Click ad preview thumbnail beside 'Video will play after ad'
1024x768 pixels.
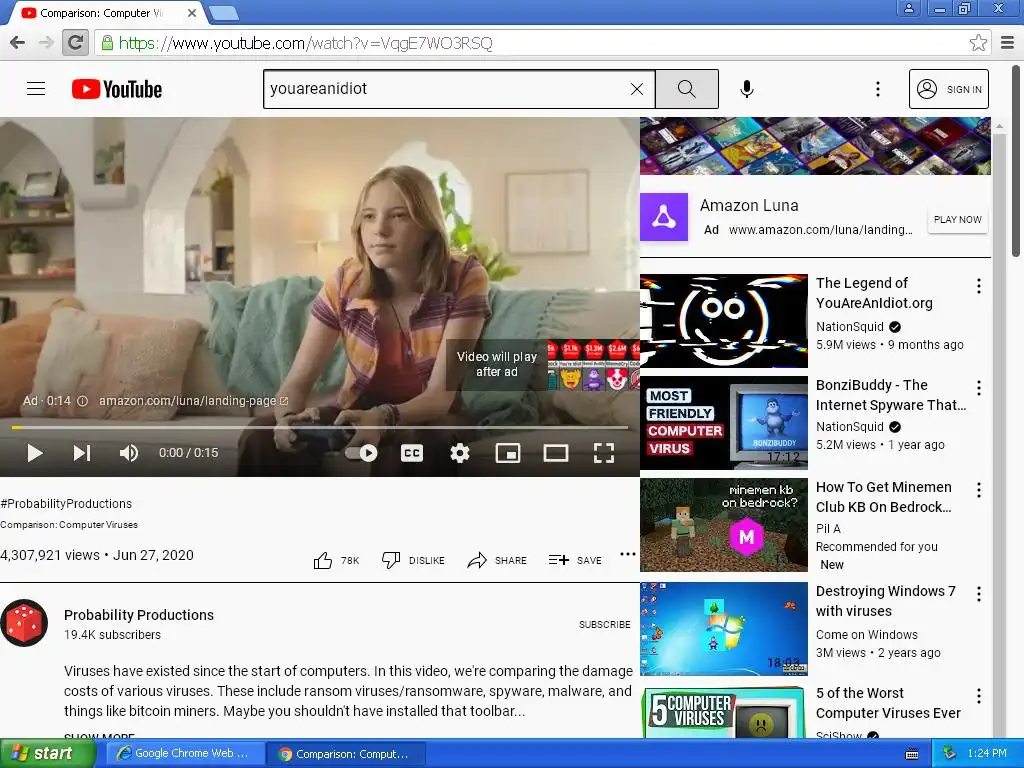(x=594, y=364)
